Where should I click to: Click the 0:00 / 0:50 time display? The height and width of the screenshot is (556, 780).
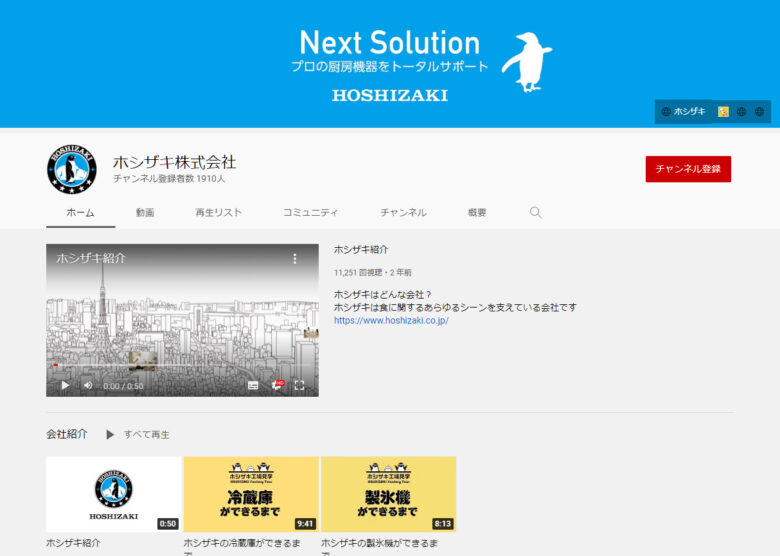tap(123, 386)
